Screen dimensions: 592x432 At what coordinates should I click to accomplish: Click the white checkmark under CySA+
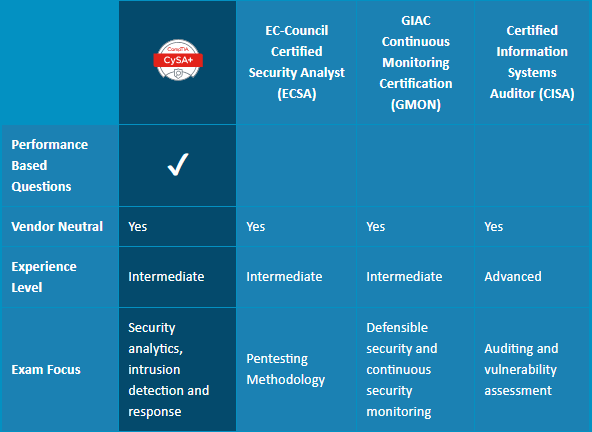pos(178,164)
